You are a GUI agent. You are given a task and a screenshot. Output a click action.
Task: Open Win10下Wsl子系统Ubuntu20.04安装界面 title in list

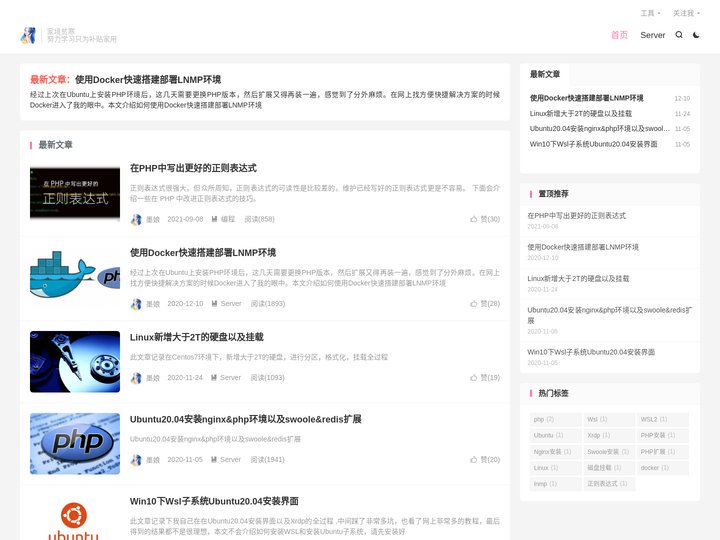click(214, 501)
